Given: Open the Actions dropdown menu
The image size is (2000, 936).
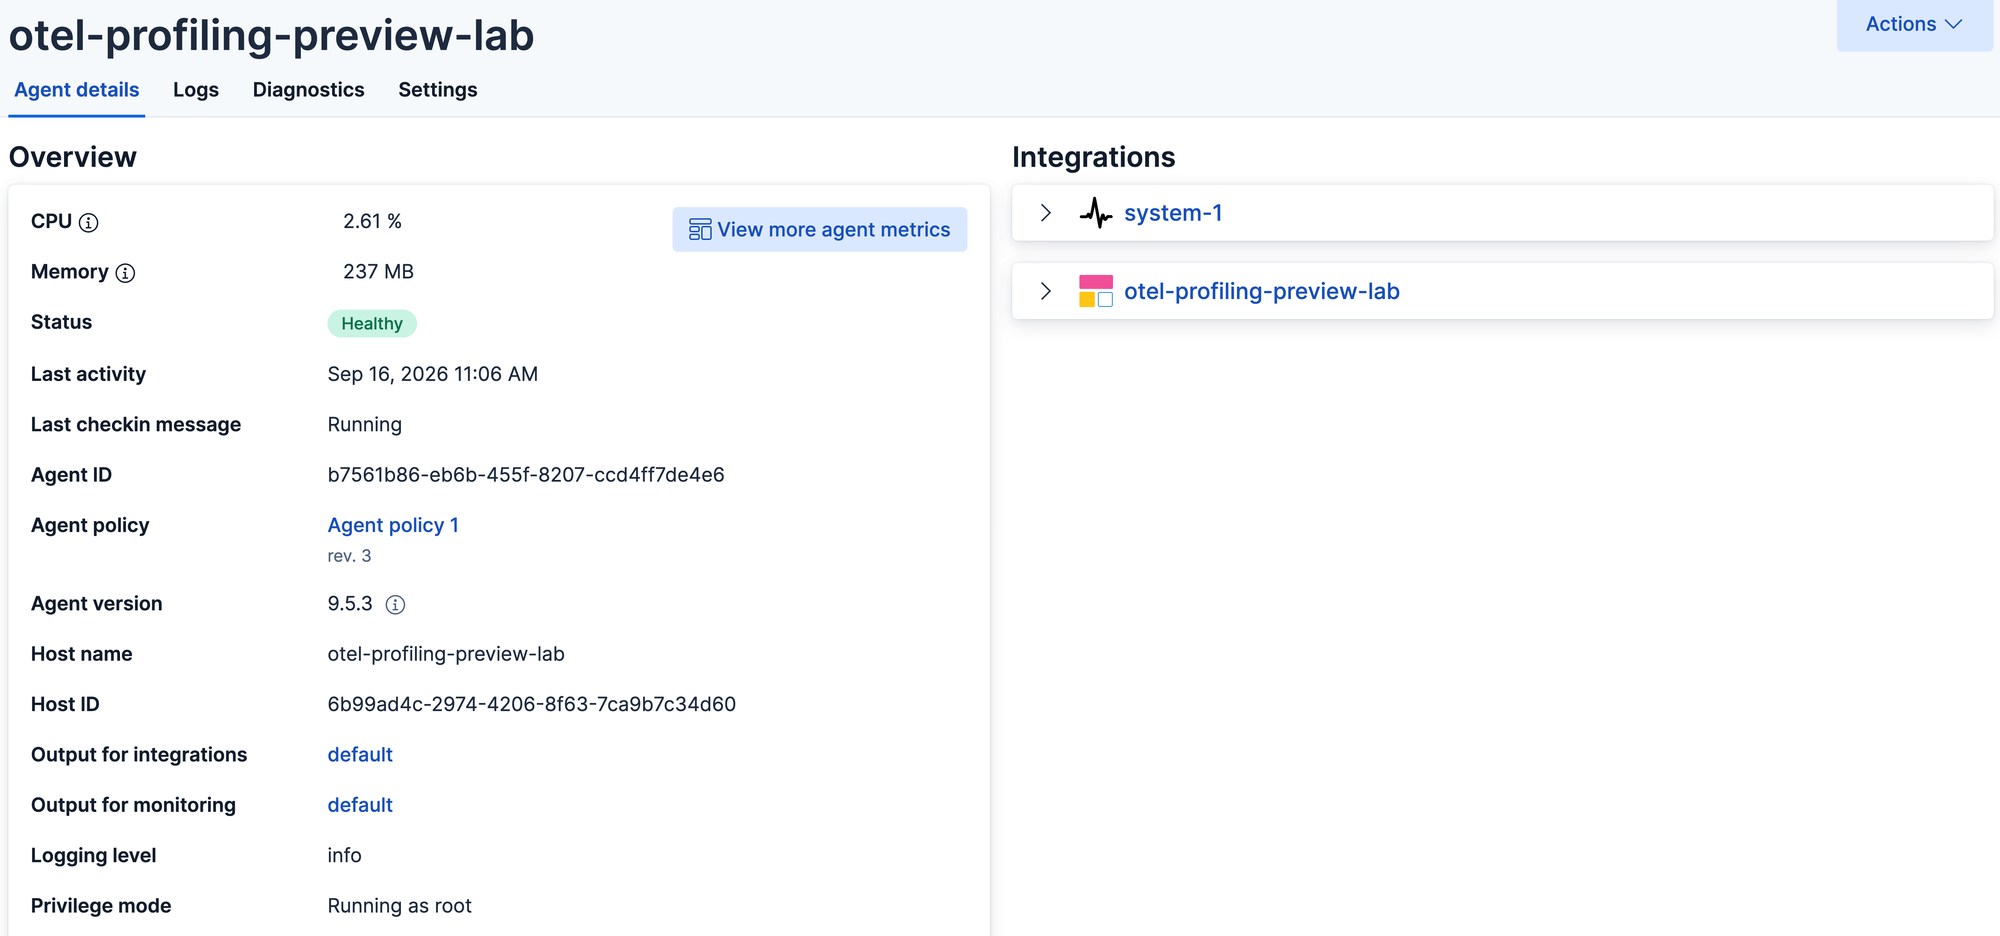Looking at the screenshot, I should pyautogui.click(x=1914, y=25).
